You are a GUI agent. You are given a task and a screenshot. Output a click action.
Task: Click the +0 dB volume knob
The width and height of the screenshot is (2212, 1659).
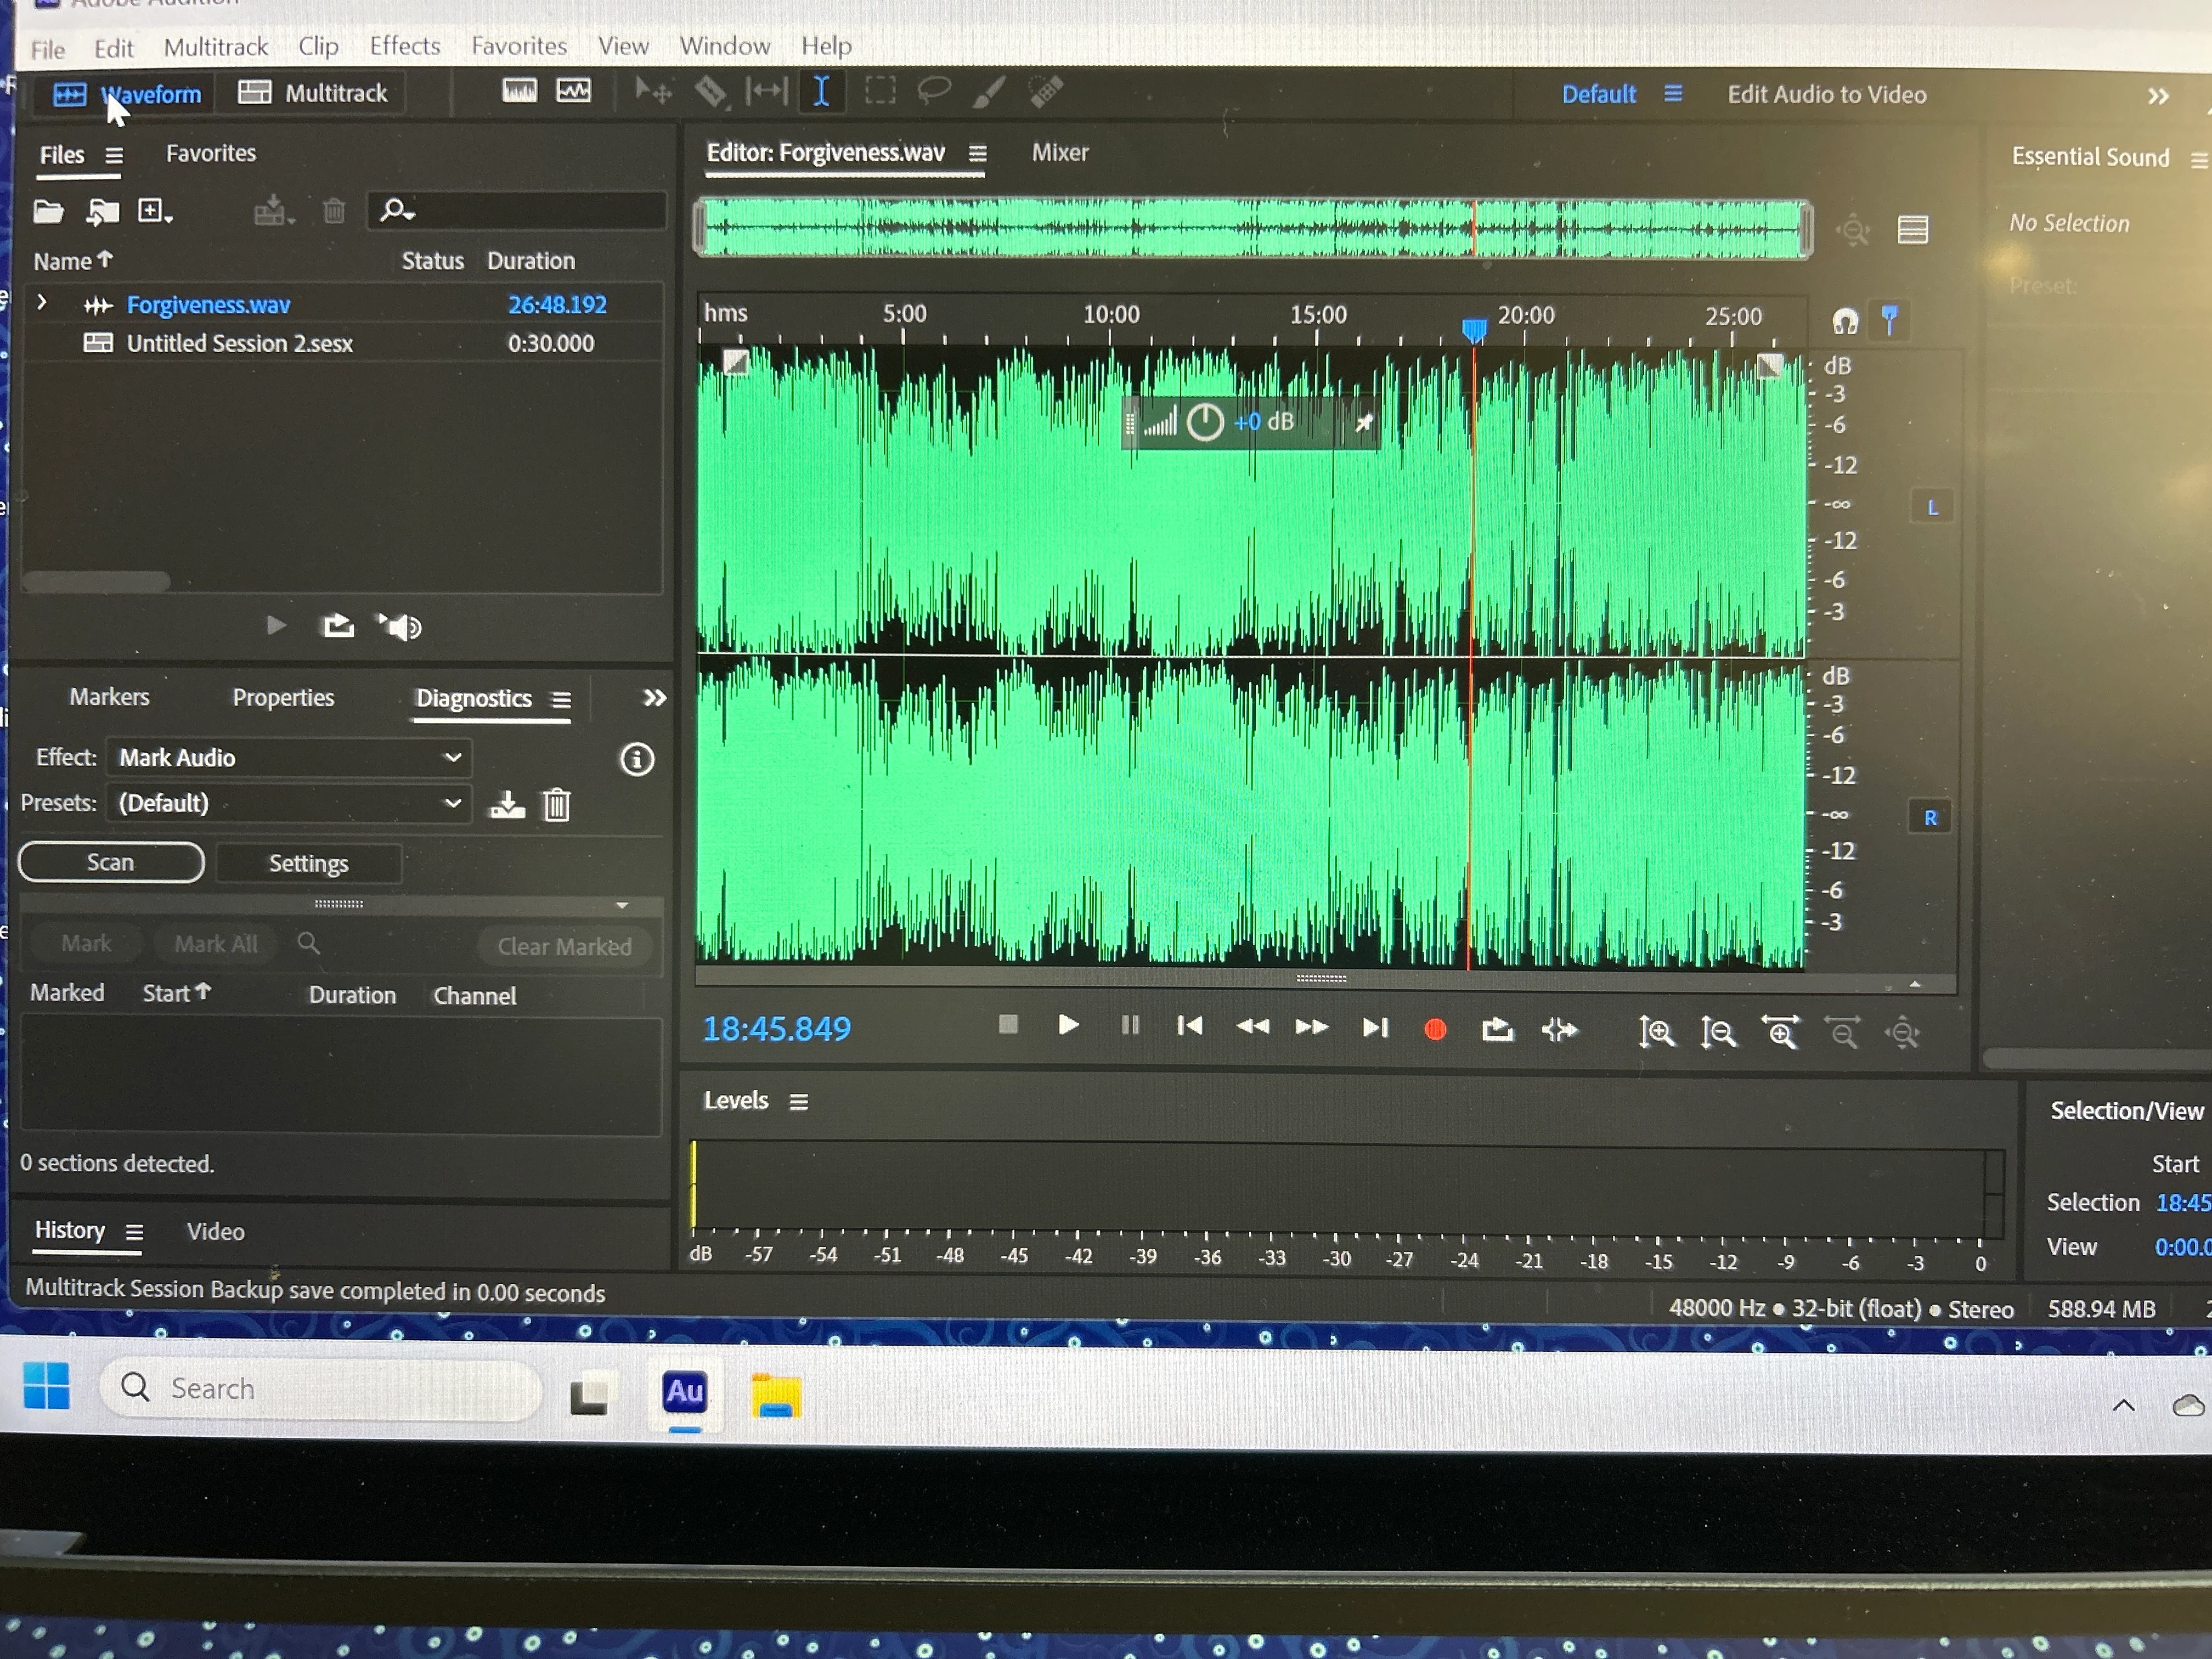click(1204, 422)
